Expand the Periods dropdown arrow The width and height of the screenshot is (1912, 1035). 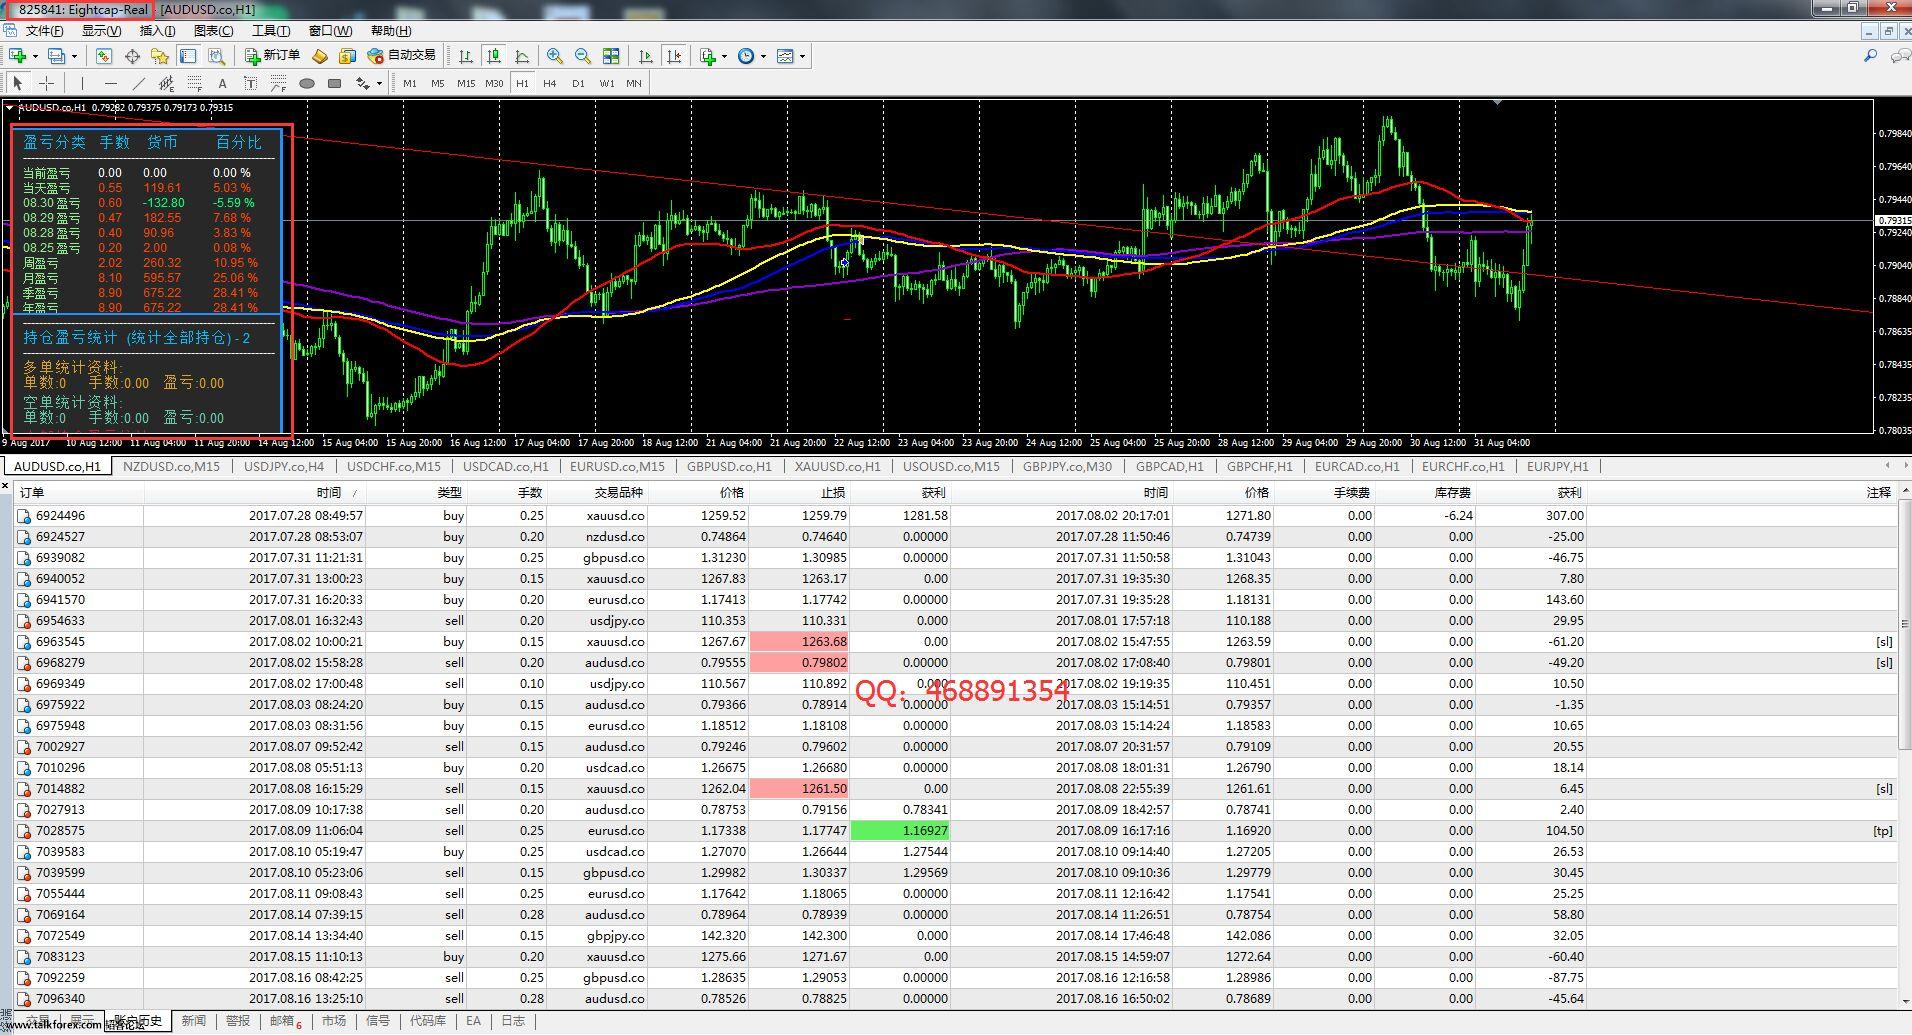point(763,56)
